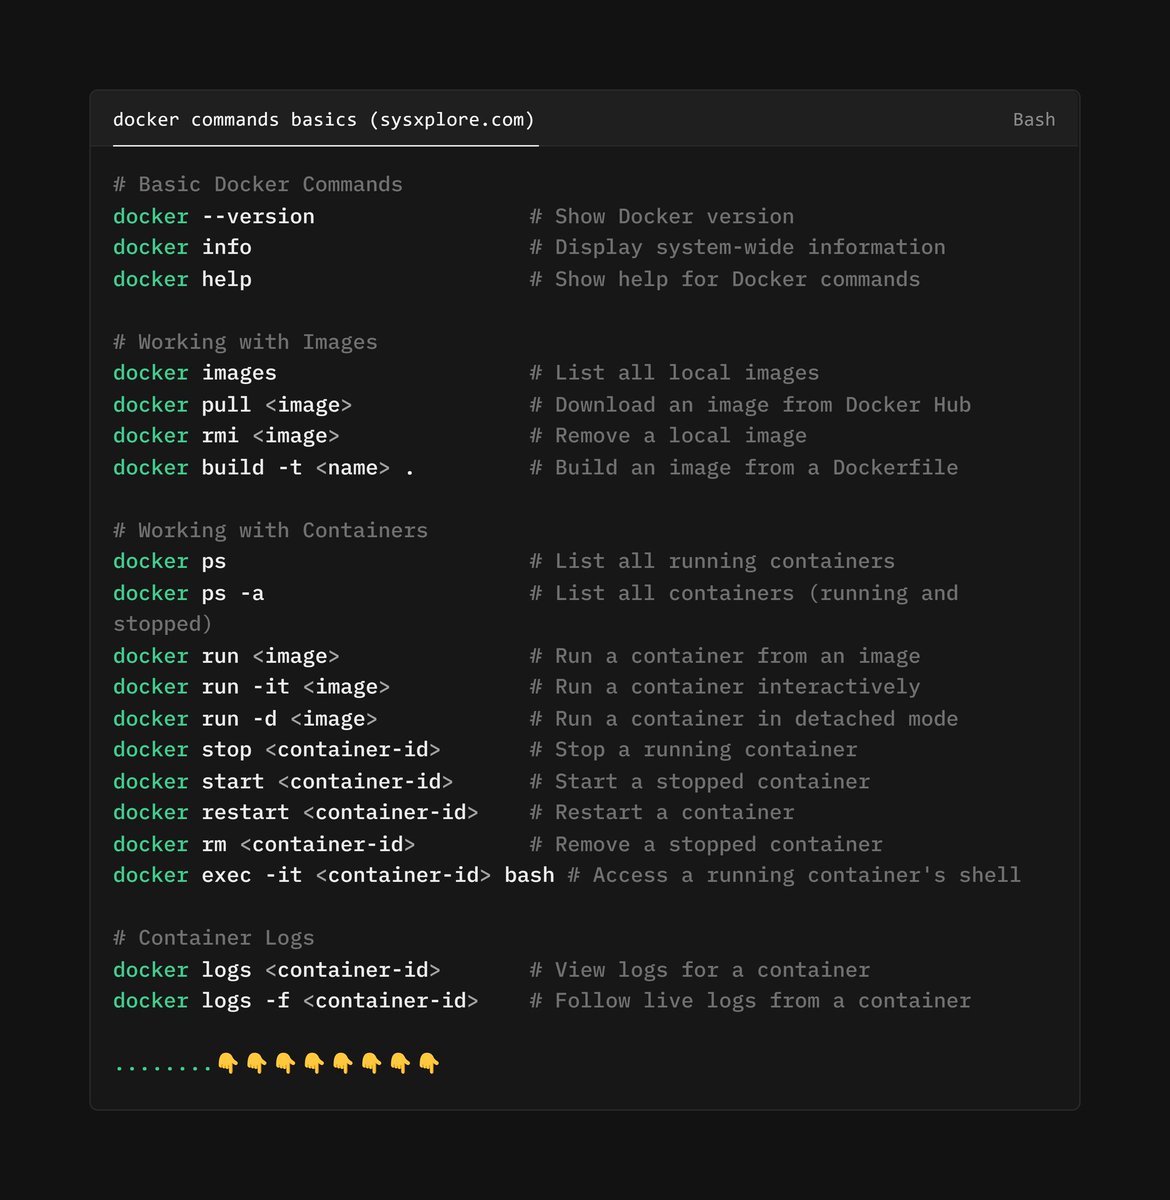Click '# Download an image from Docker Hub' comment
This screenshot has width=1170, height=1200.
tap(750, 405)
